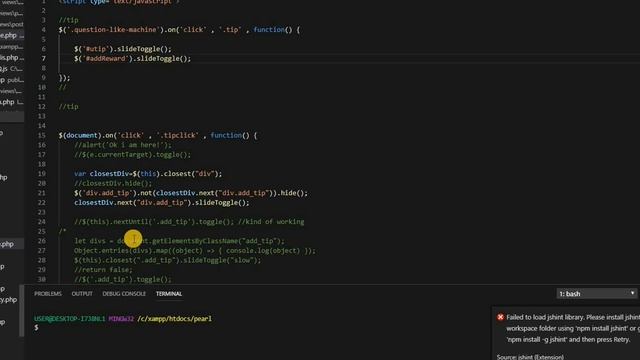Click '.question-like-machine' selector on line 4
Image resolution: width=640 pixels, height=360 pixels.
[113, 30]
